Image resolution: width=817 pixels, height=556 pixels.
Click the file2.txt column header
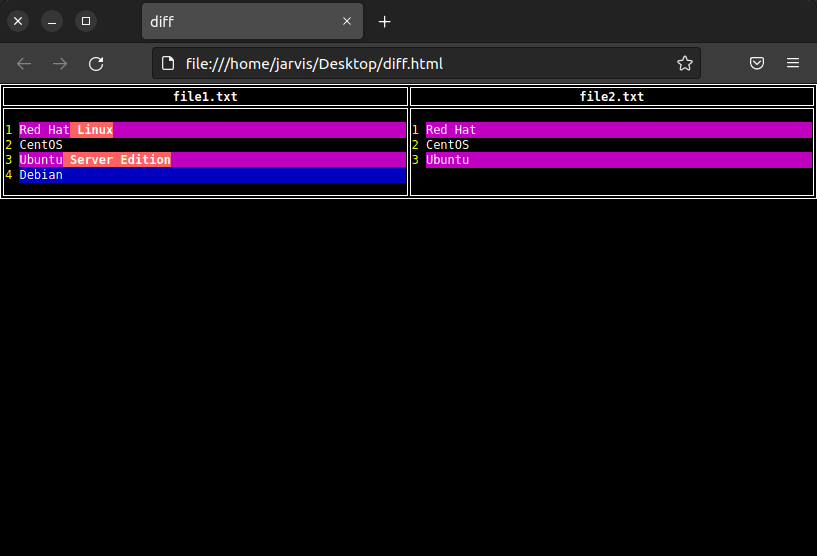[x=612, y=96]
